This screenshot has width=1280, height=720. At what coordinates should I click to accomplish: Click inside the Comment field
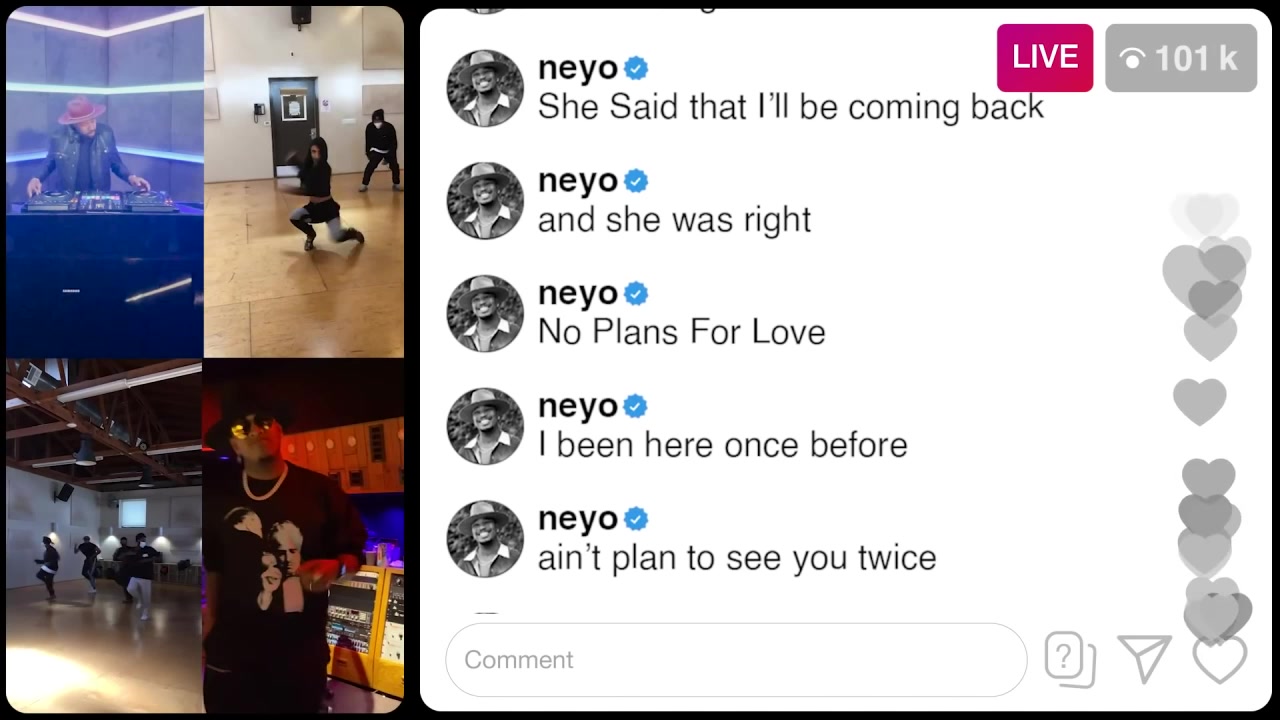(736, 660)
